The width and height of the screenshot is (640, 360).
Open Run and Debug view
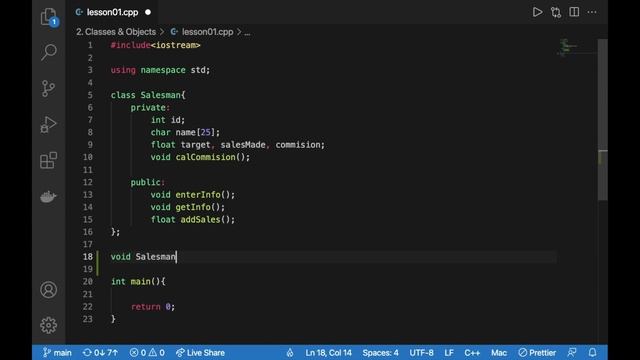click(x=48, y=124)
